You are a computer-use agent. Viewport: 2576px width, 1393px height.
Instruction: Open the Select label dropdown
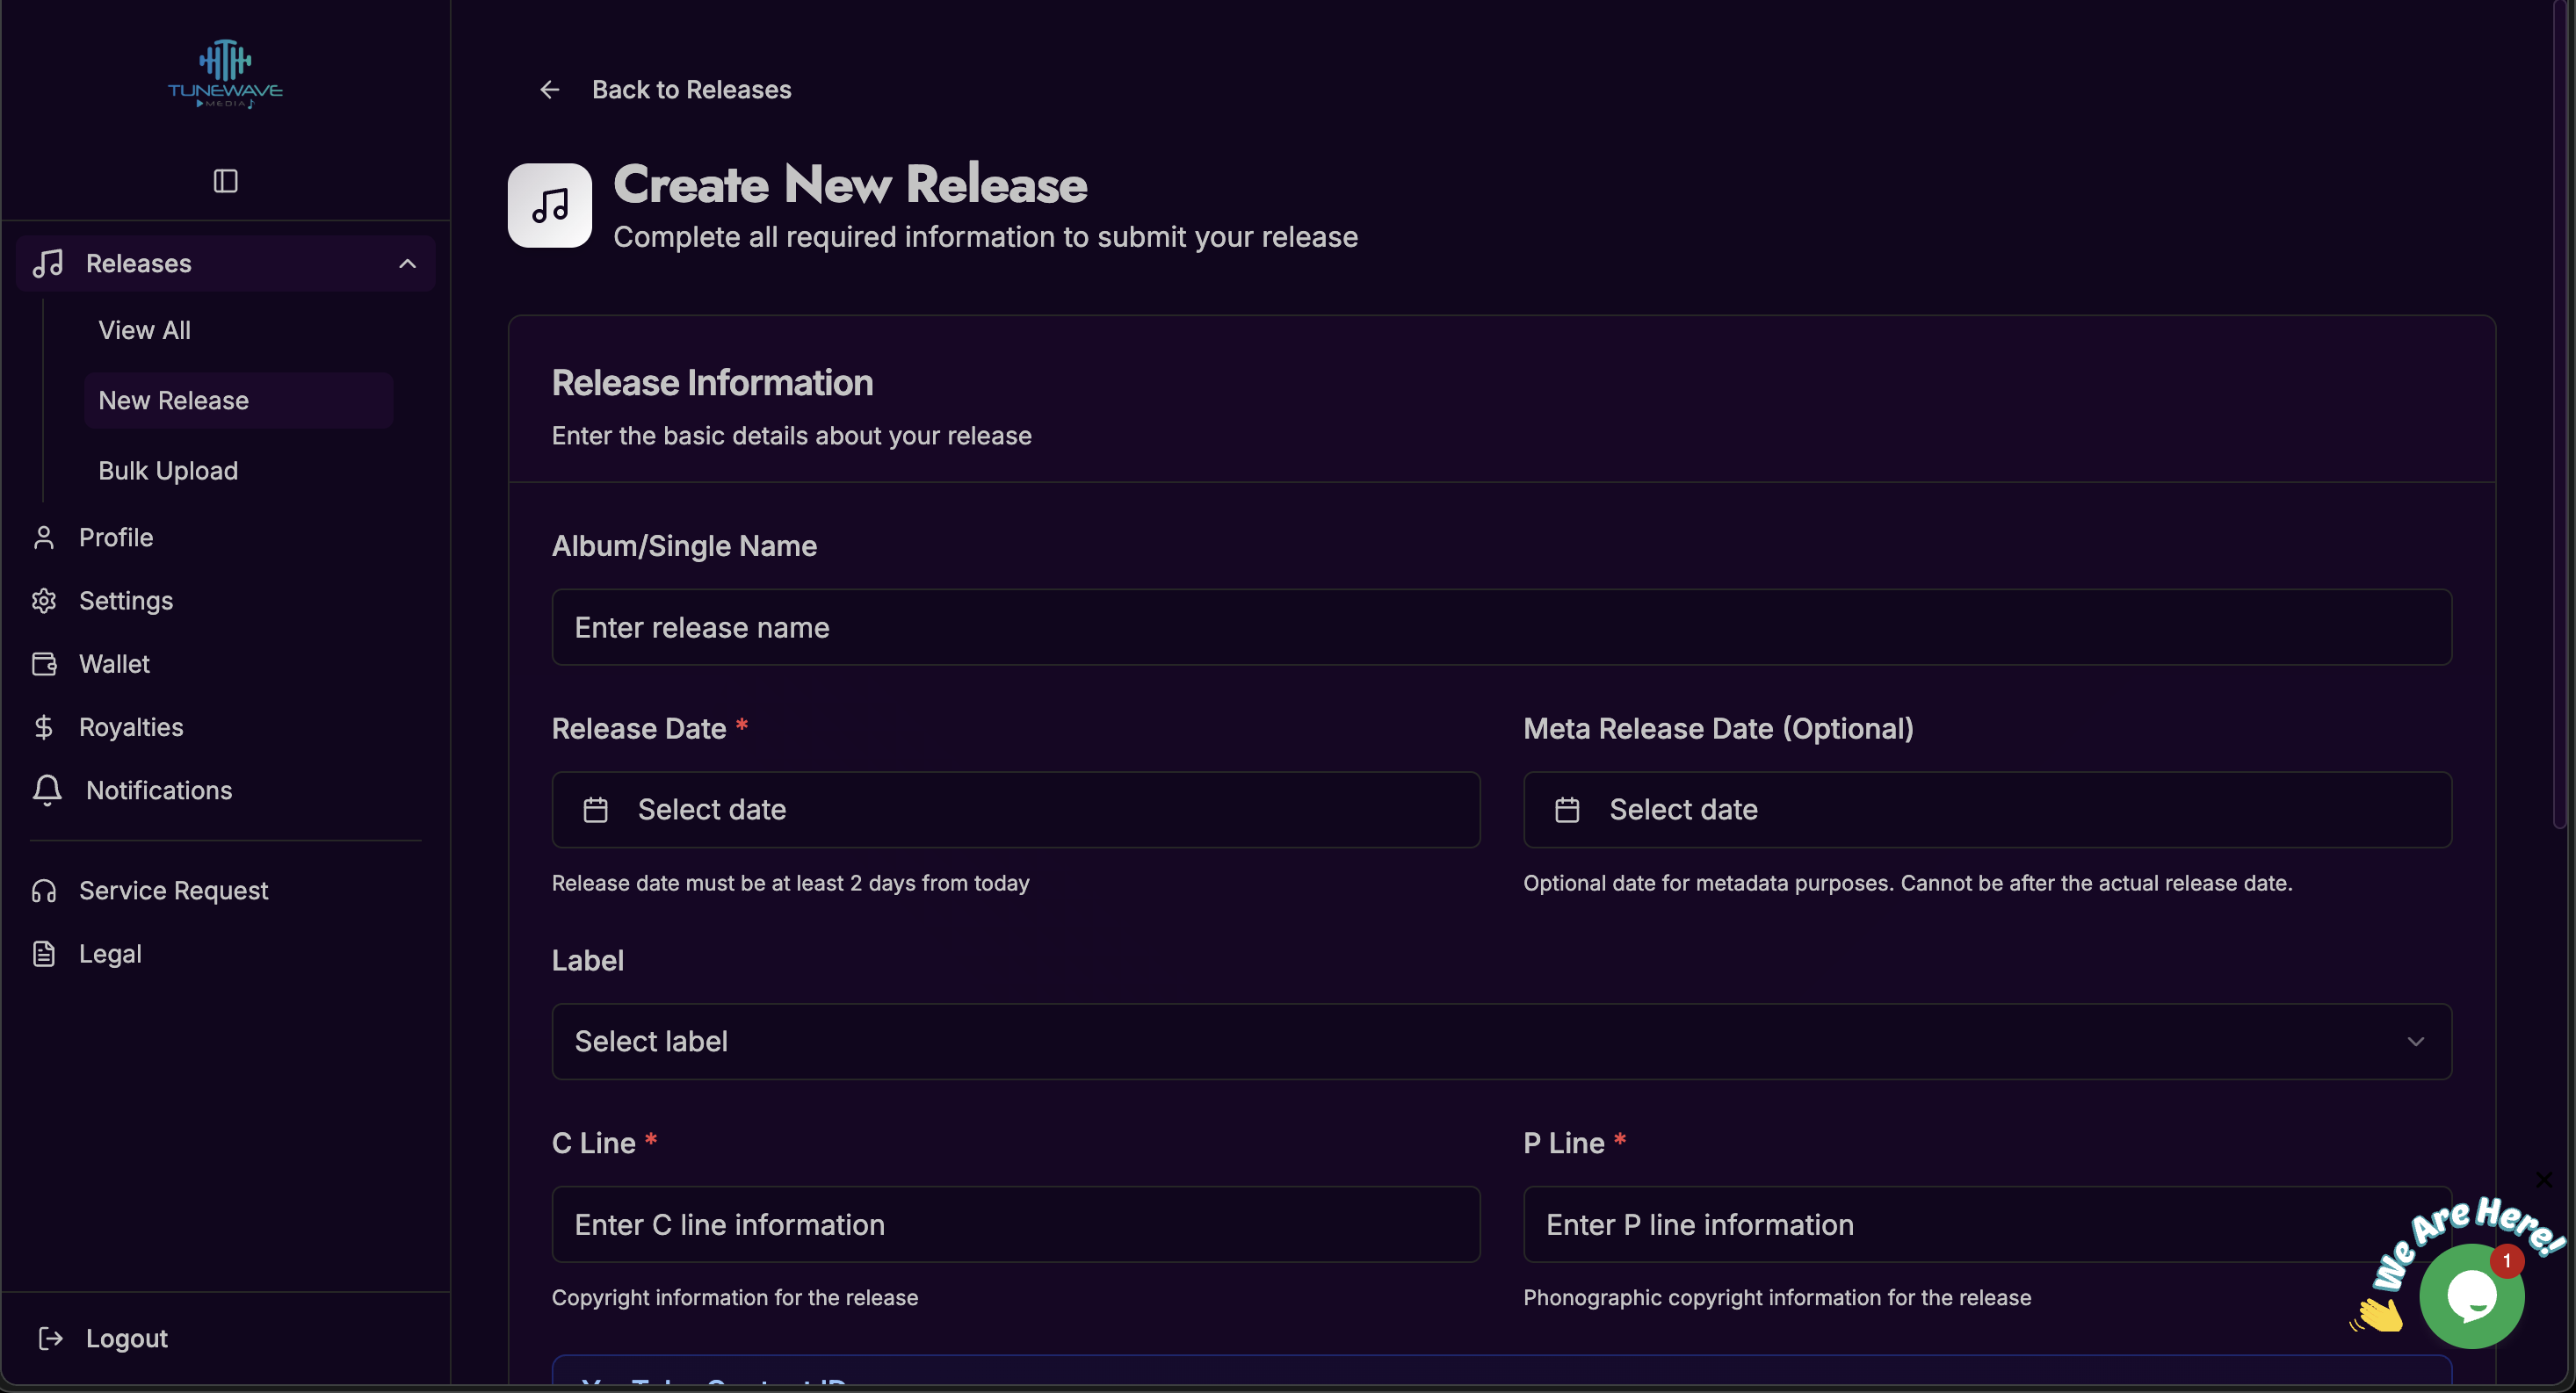pyautogui.click(x=1500, y=1041)
